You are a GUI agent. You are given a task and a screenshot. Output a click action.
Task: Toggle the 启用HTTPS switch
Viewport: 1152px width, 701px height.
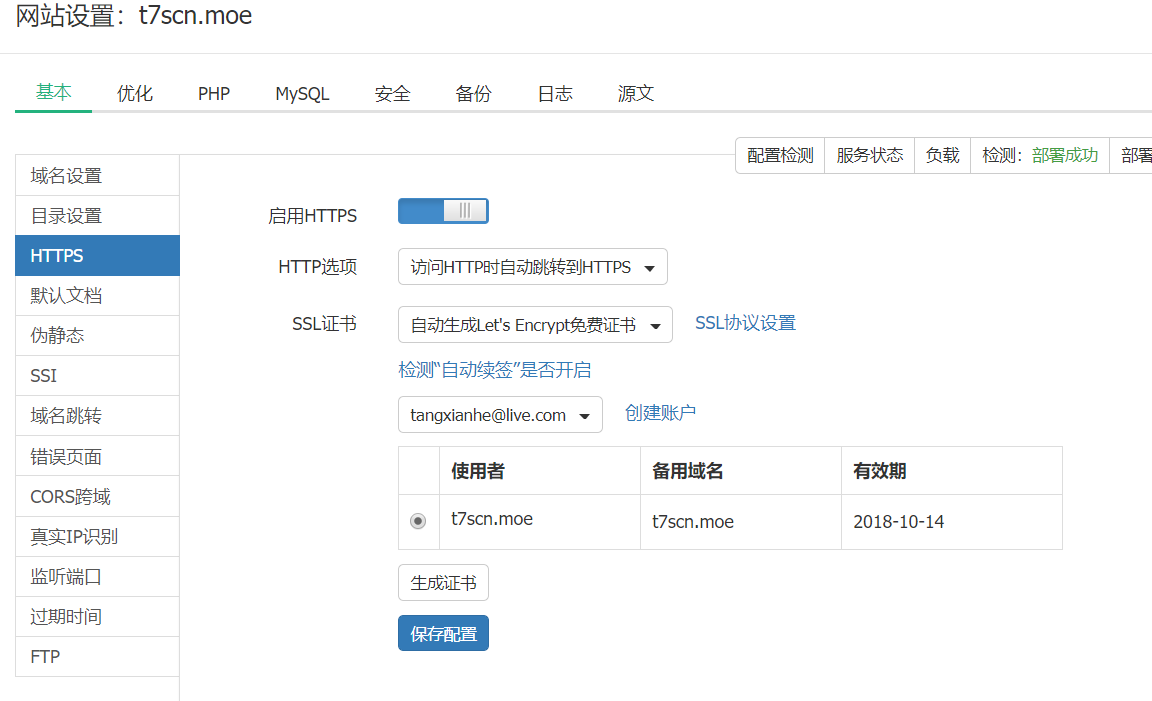tap(443, 211)
